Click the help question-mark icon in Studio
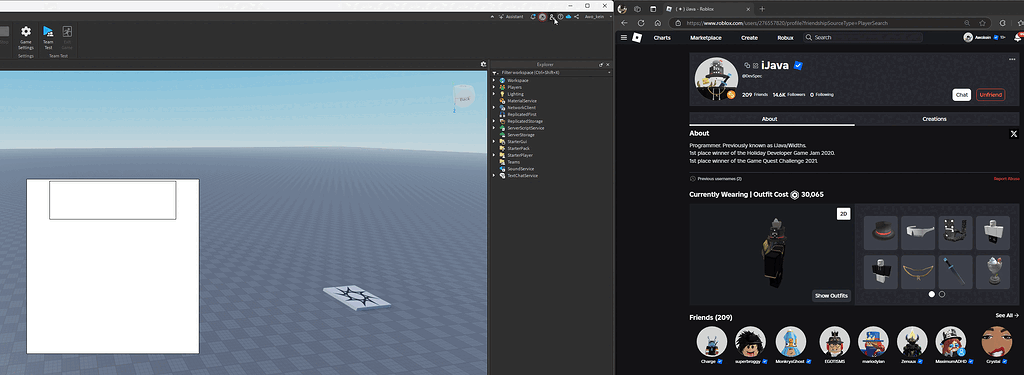The image size is (1024, 375). (x=560, y=16)
